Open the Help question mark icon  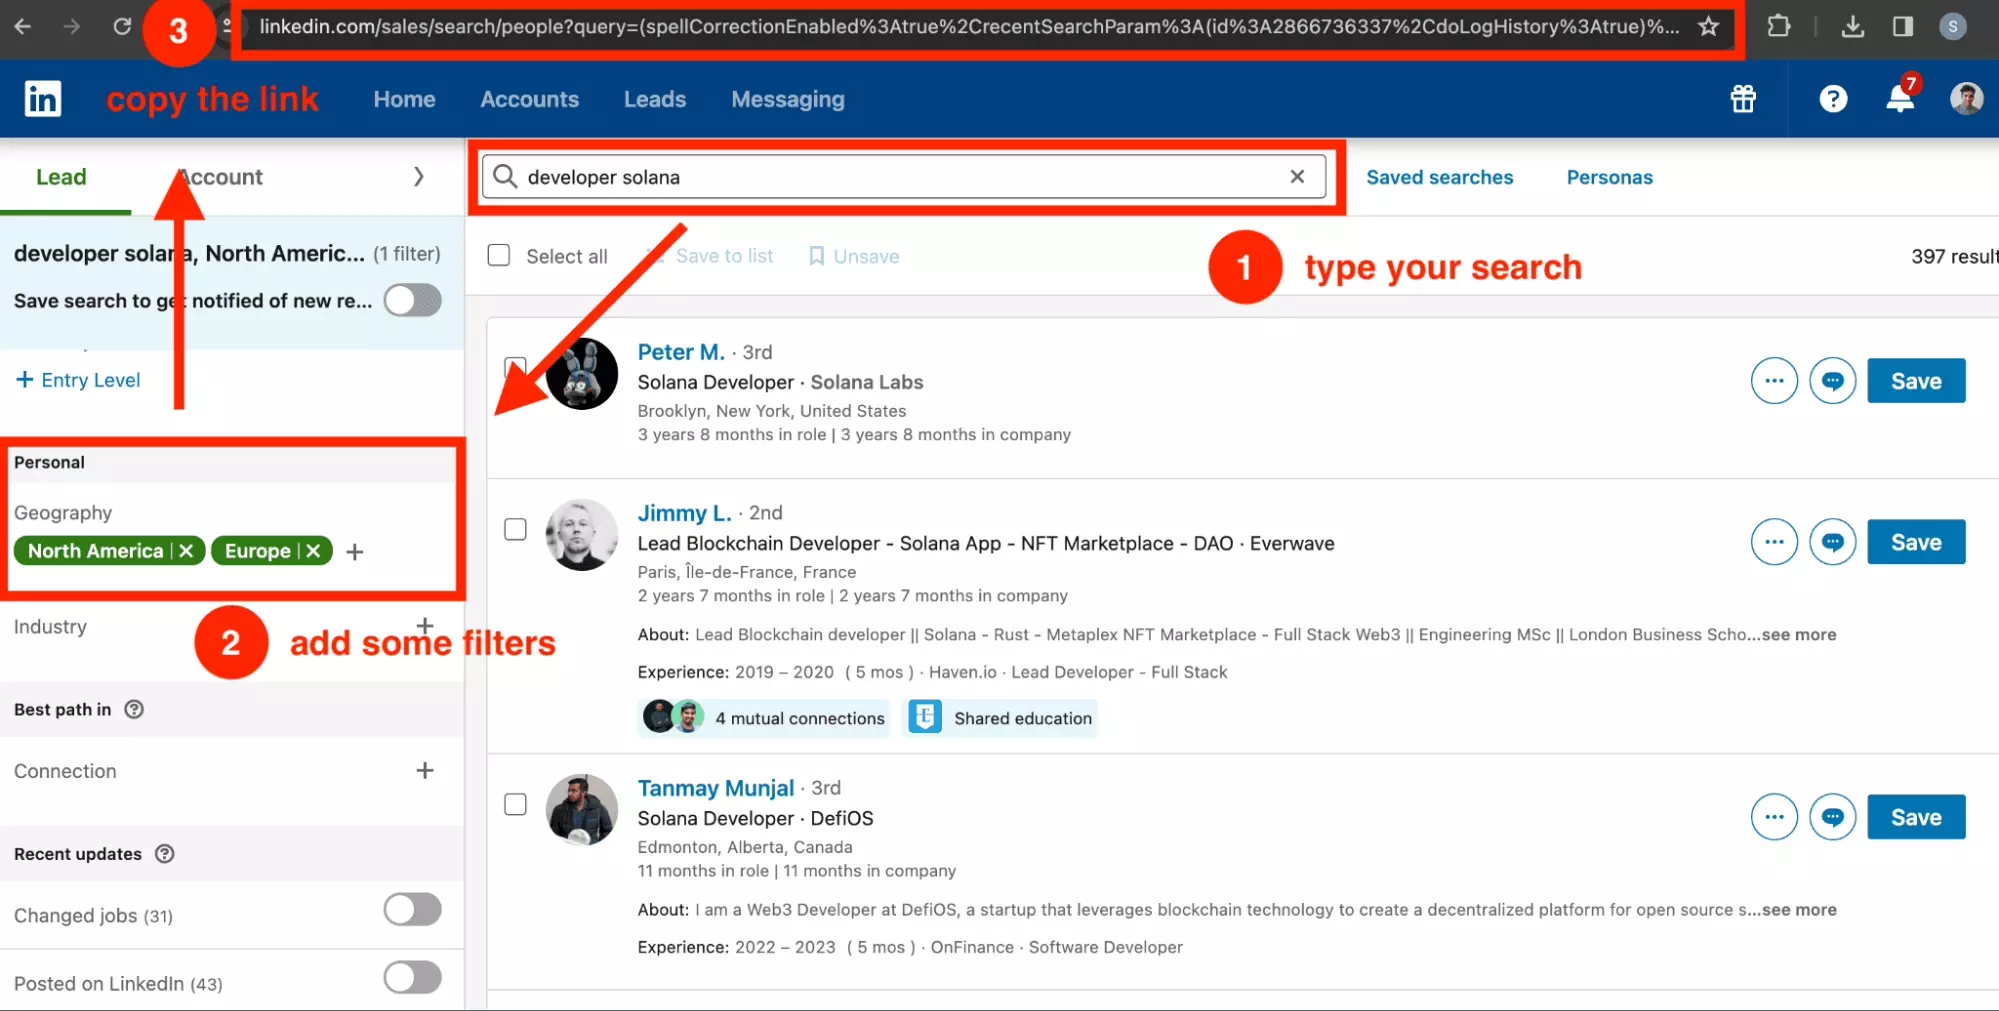(x=1833, y=99)
